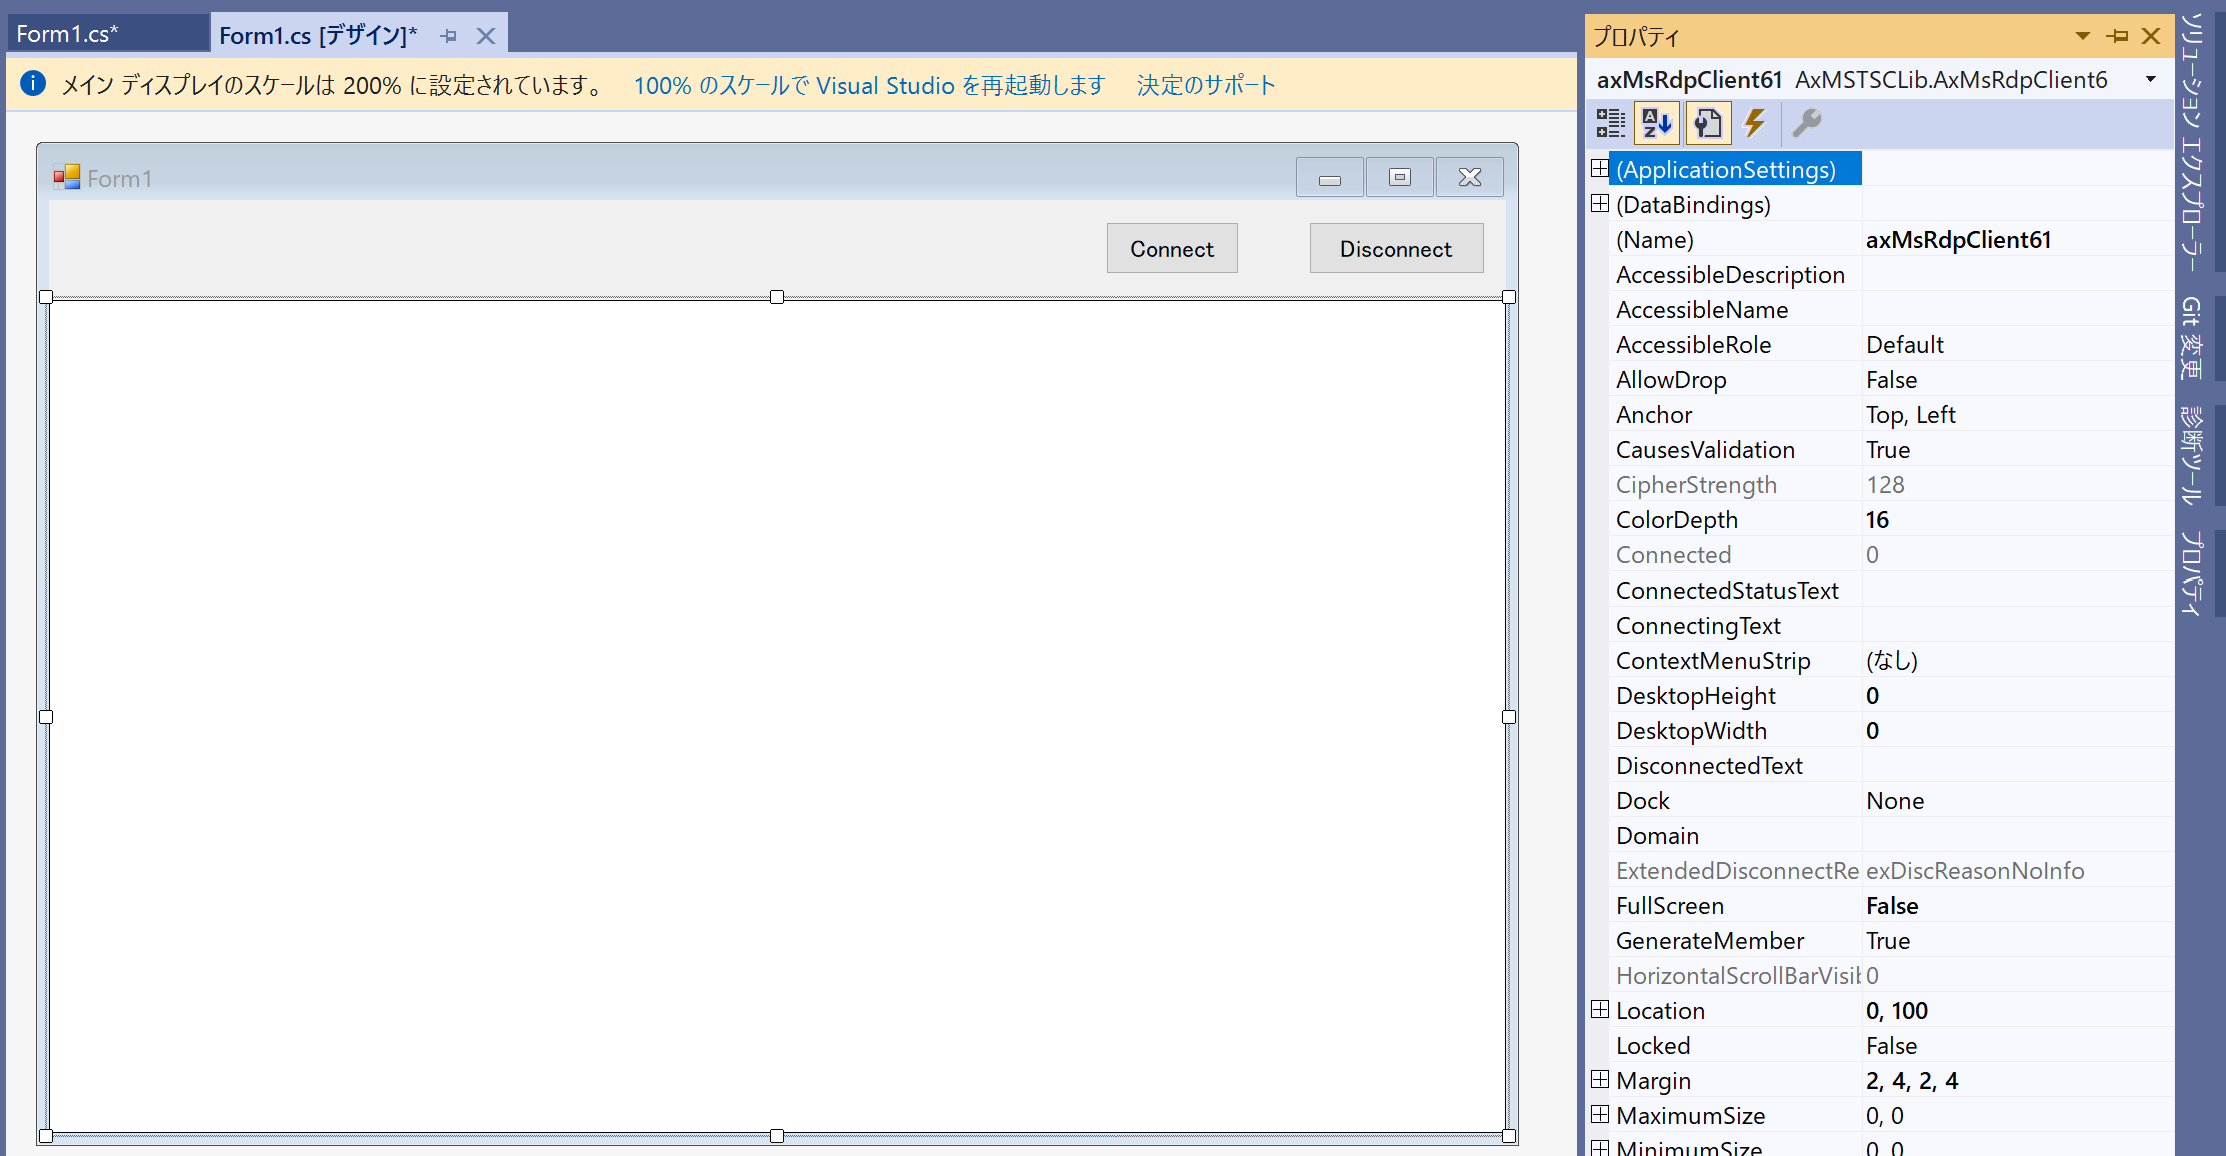Expand the Margin property
This screenshot has height=1156, width=2226.
(x=1598, y=1080)
